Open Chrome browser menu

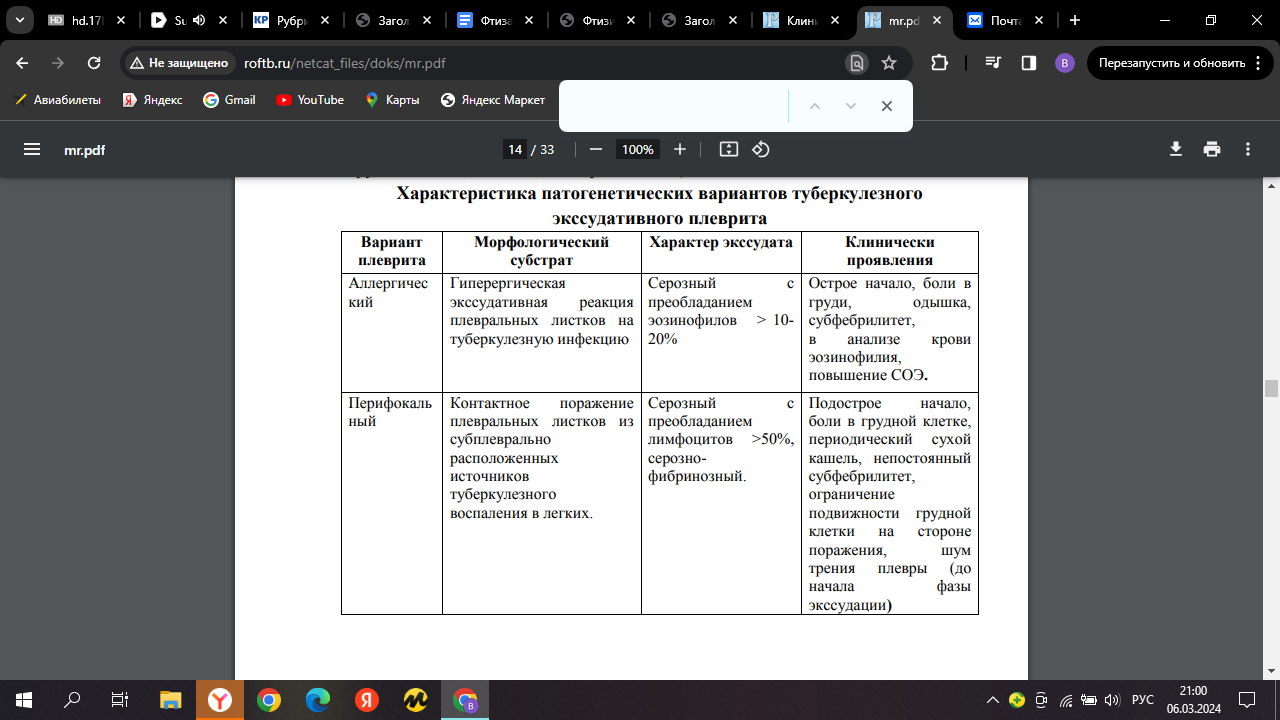point(1256,63)
